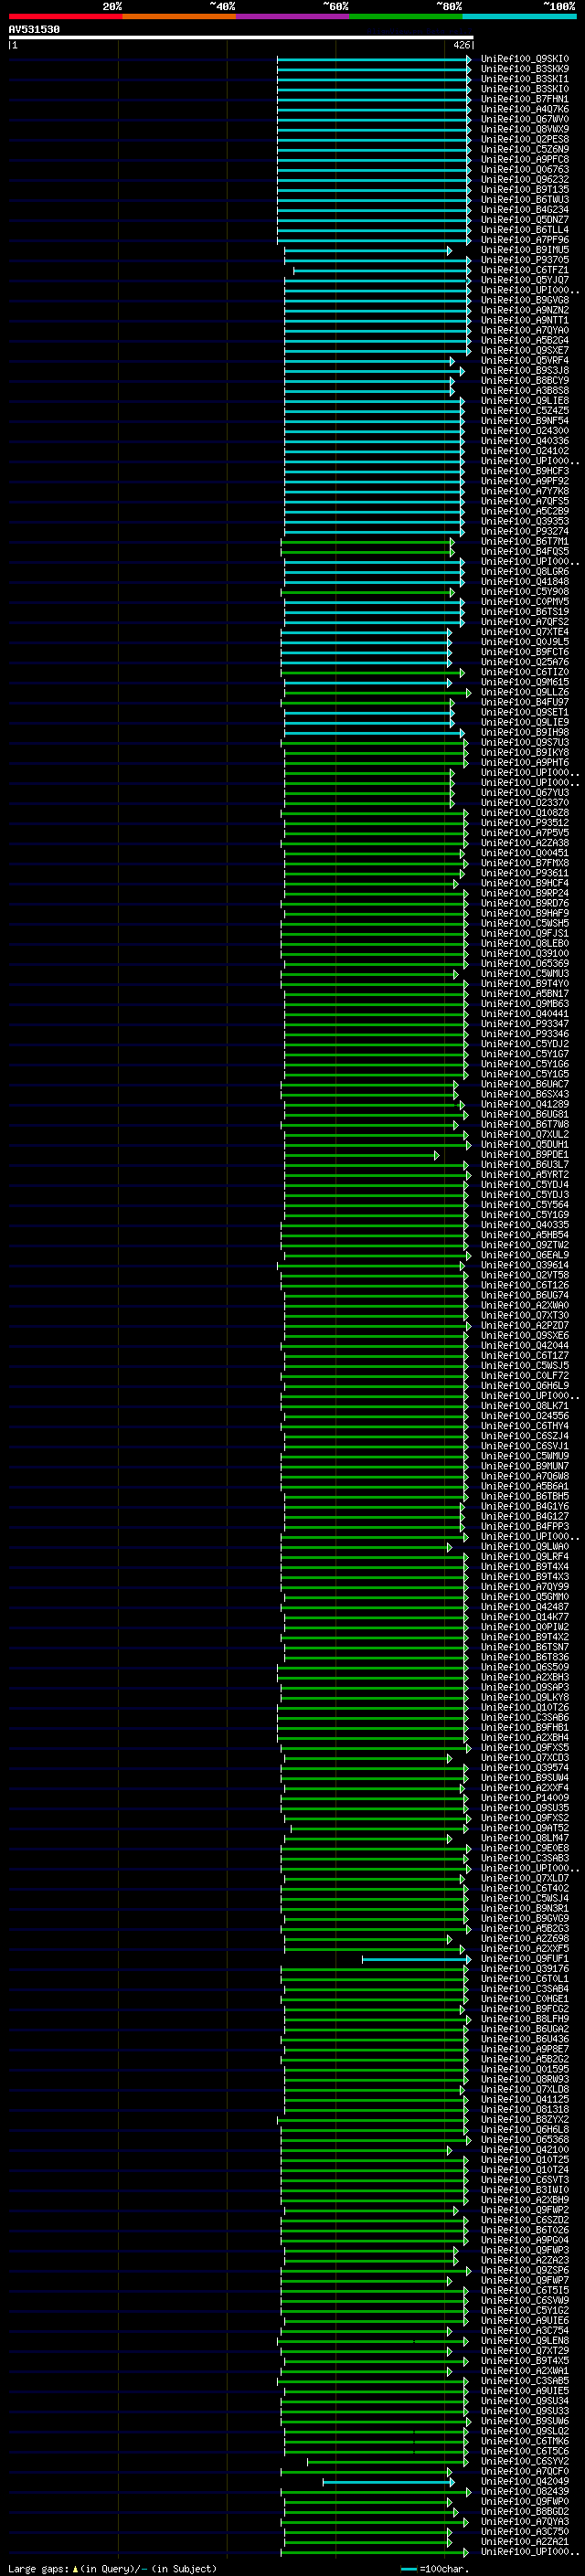
Task: Select hit label UniRef100_Q9LLZ6
Action: click(x=524, y=692)
